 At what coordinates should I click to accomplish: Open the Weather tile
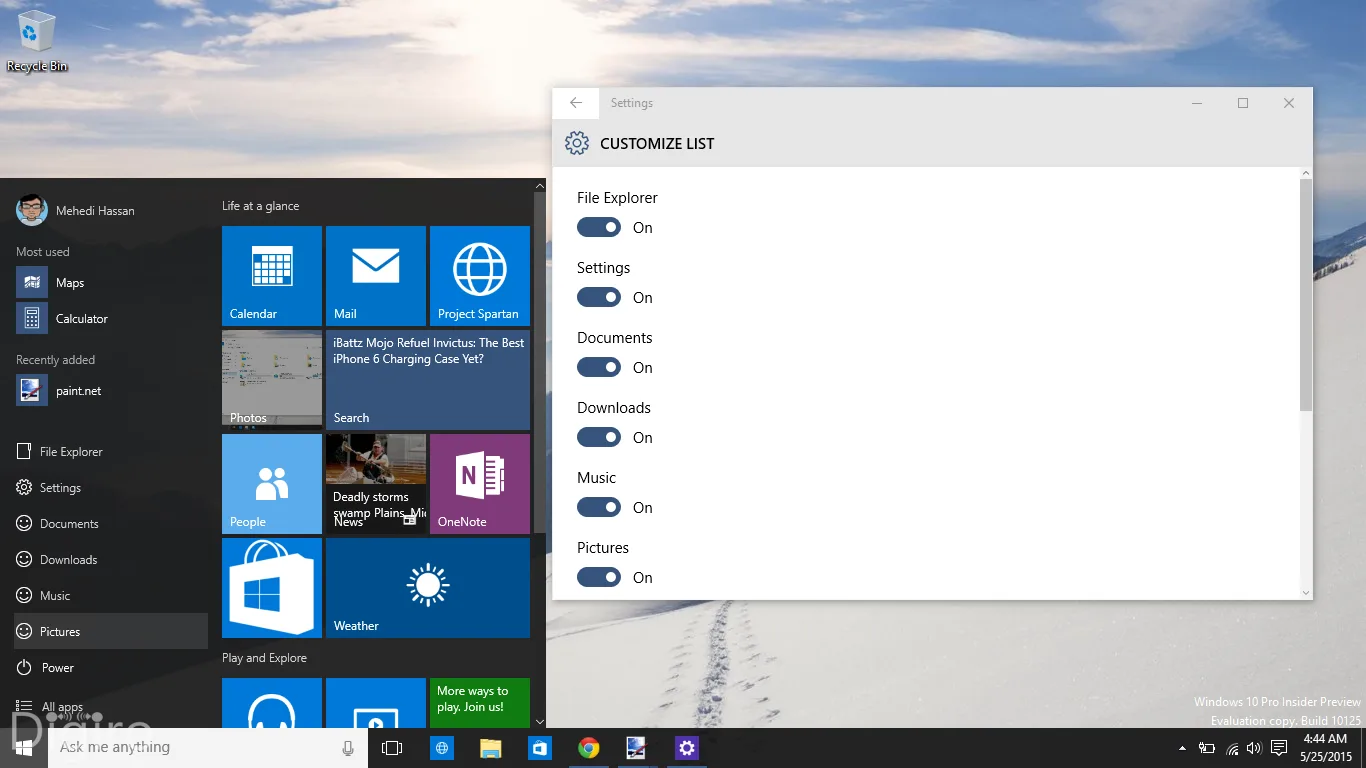tap(428, 588)
